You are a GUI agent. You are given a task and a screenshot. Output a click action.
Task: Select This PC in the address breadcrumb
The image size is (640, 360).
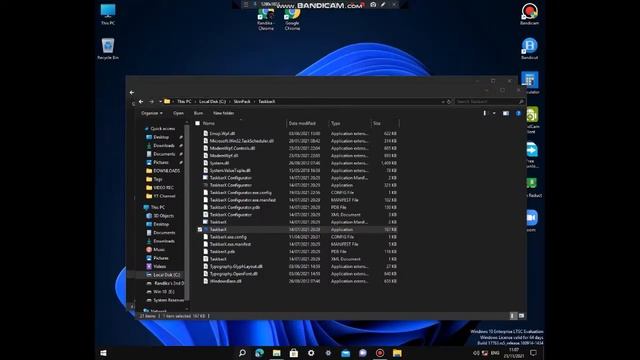point(184,102)
